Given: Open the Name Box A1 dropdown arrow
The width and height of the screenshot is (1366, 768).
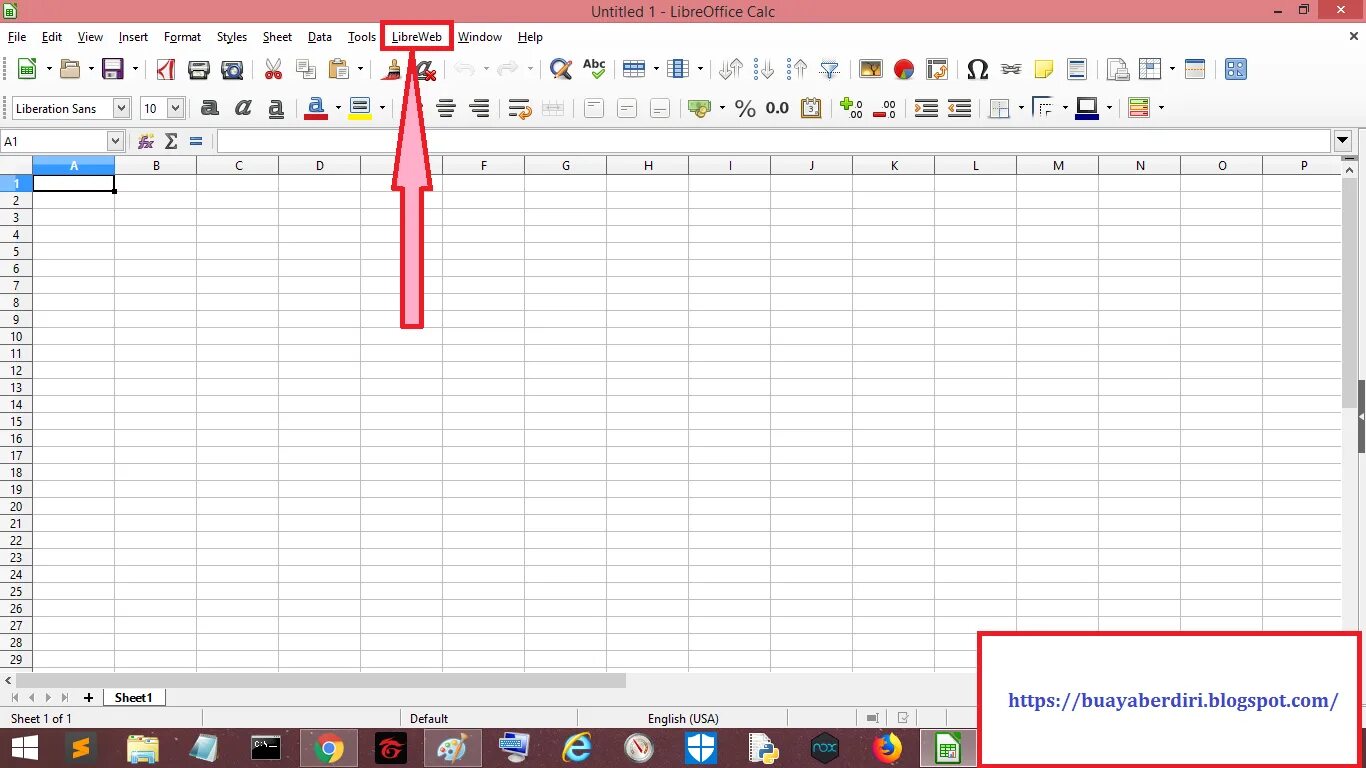Looking at the screenshot, I should point(114,142).
